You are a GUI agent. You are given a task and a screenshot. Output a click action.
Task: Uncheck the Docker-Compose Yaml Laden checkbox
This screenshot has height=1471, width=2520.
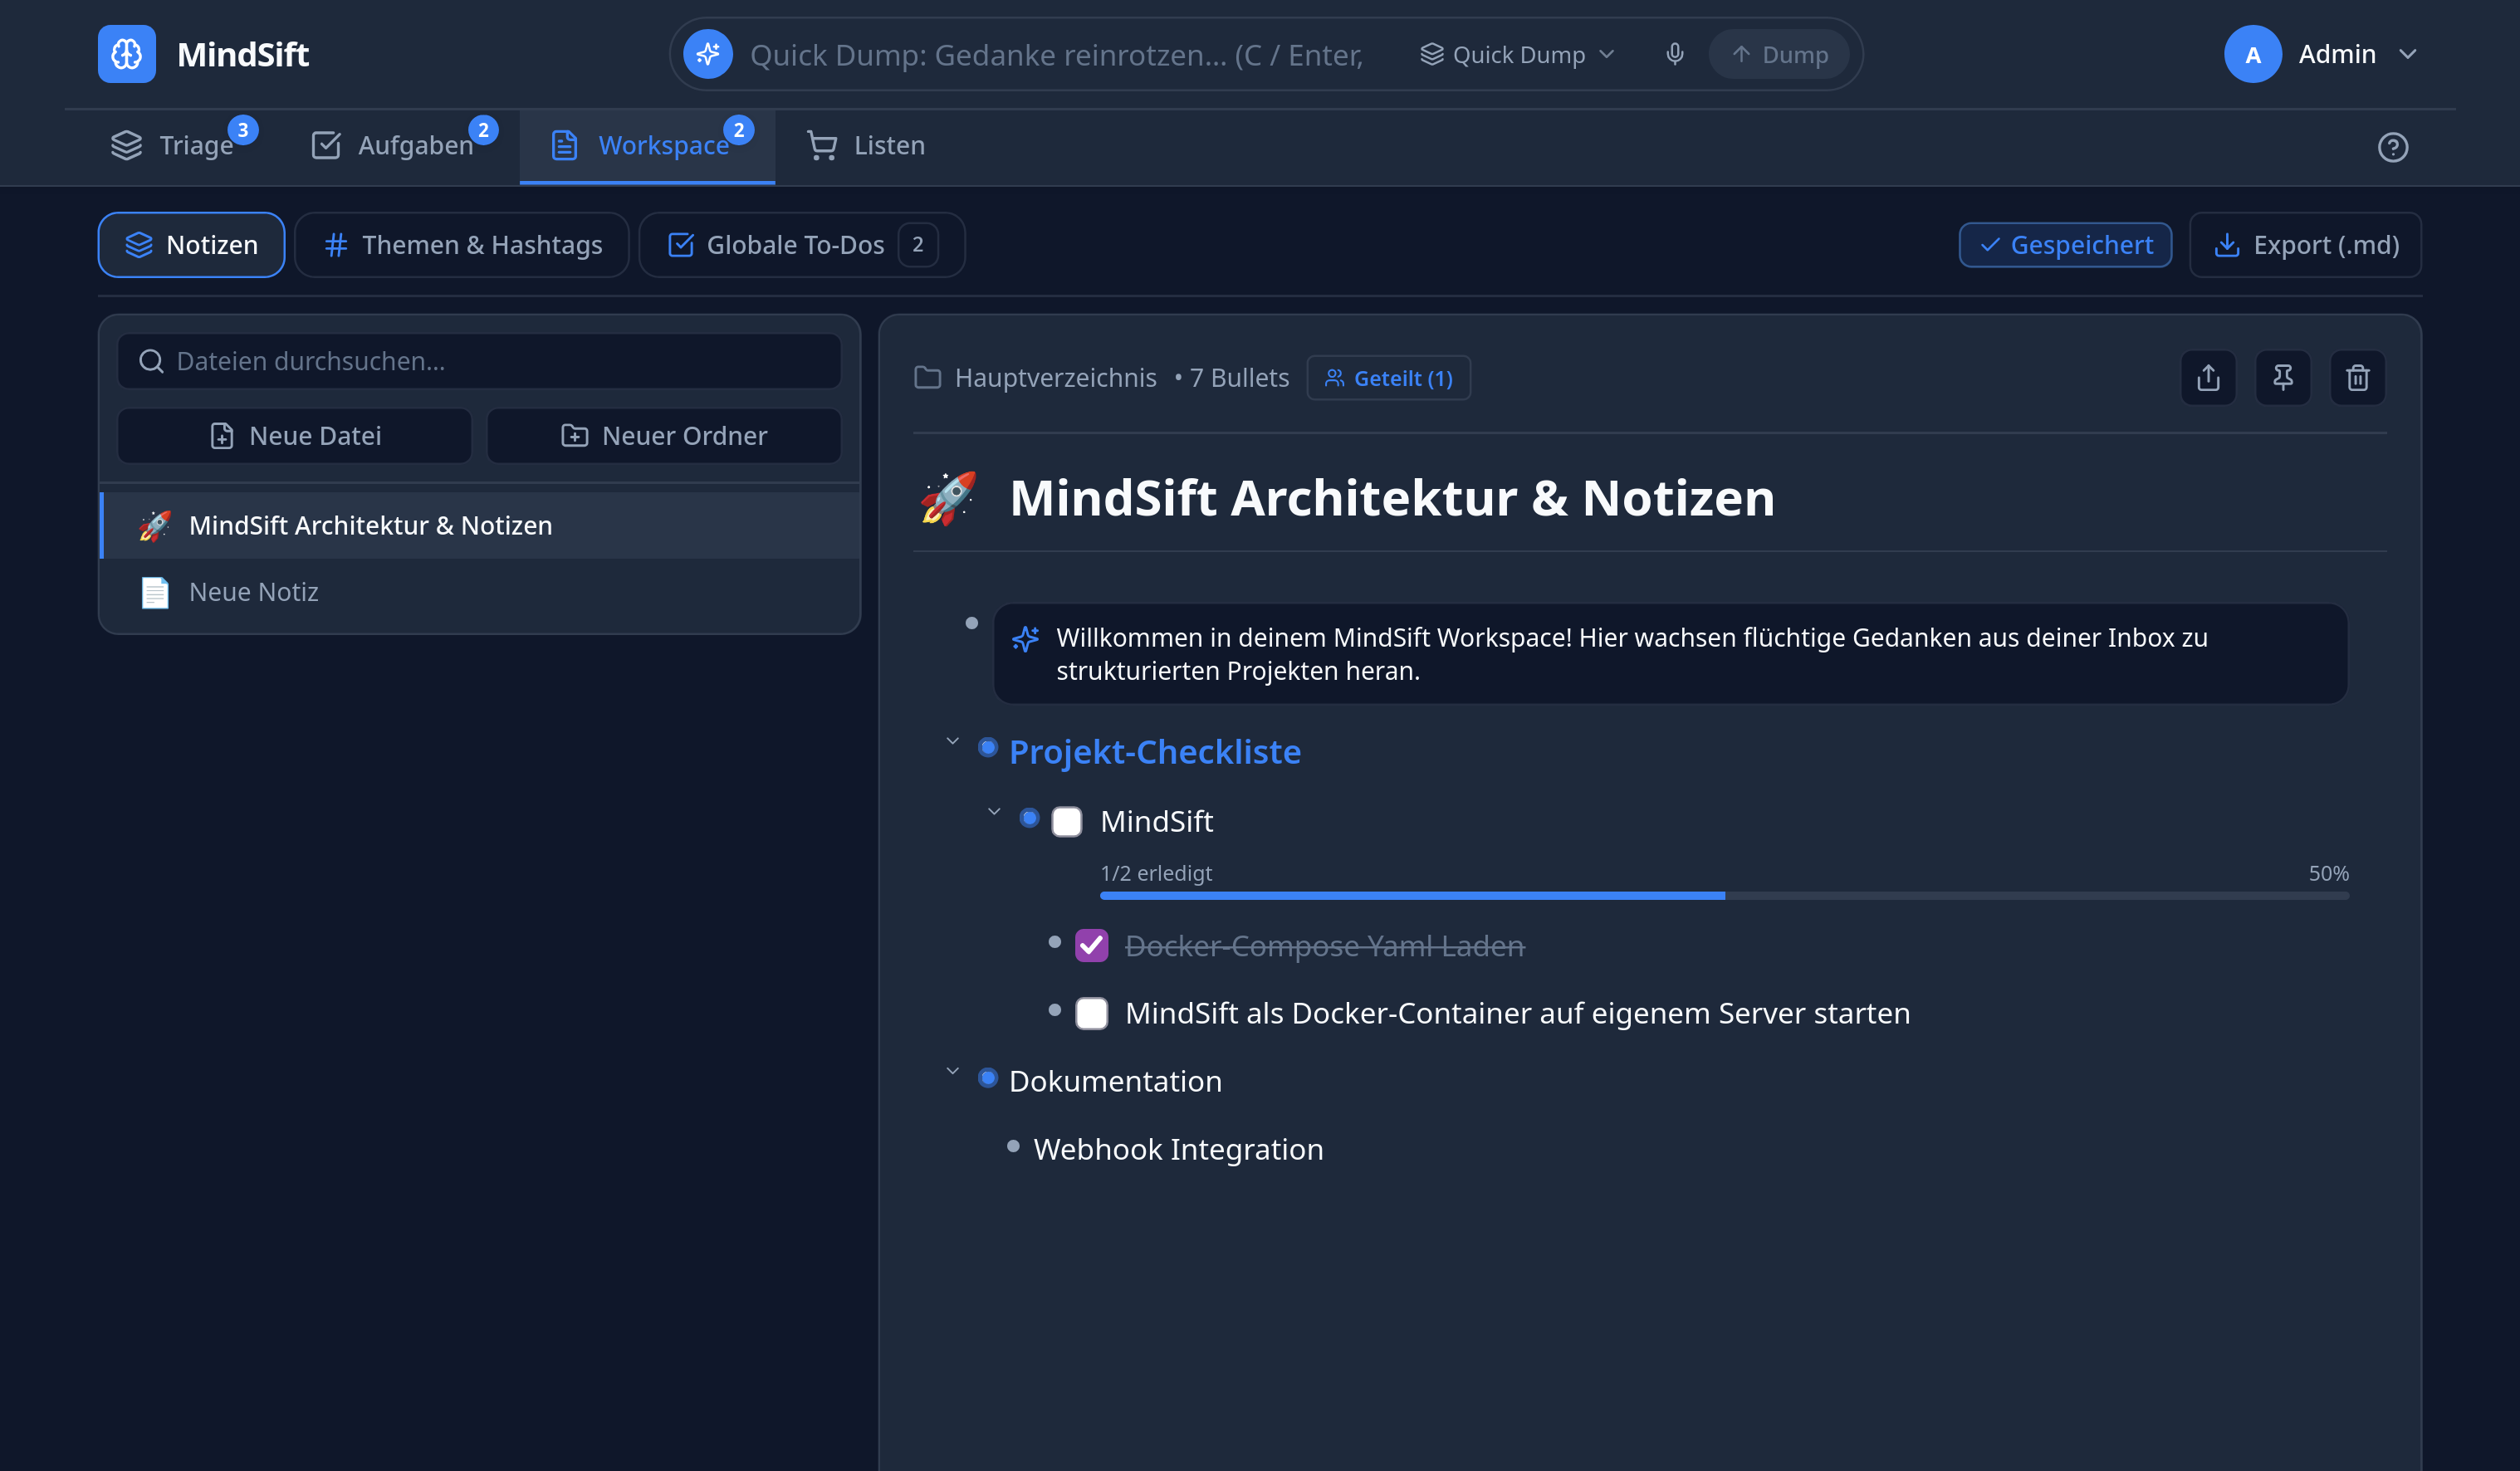tap(1091, 946)
